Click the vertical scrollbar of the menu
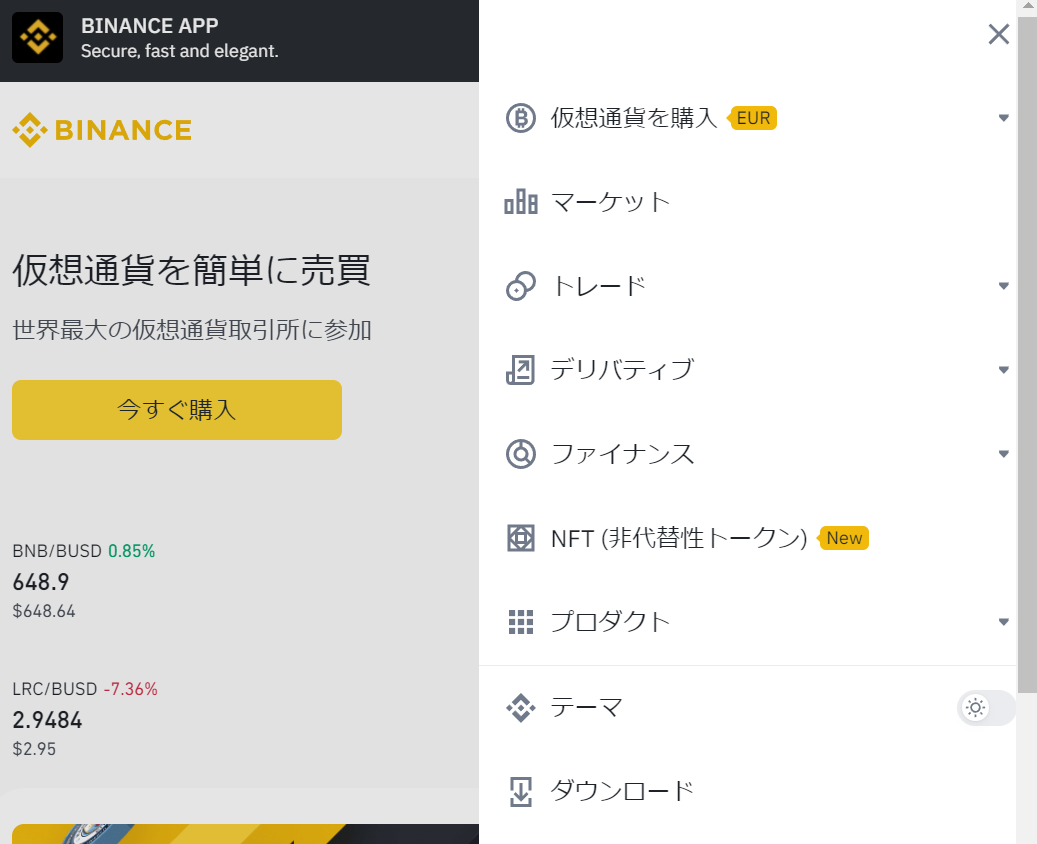 point(1027,351)
